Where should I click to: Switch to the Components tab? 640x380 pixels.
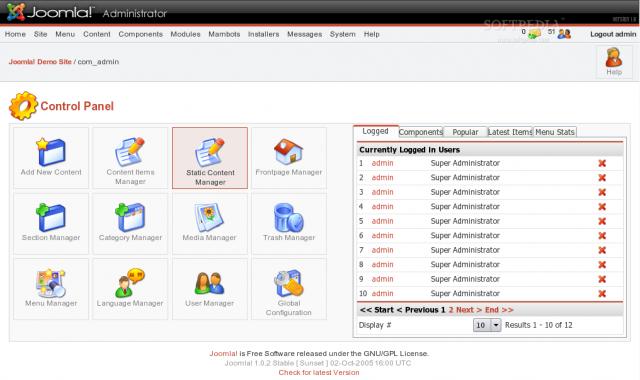(x=421, y=132)
